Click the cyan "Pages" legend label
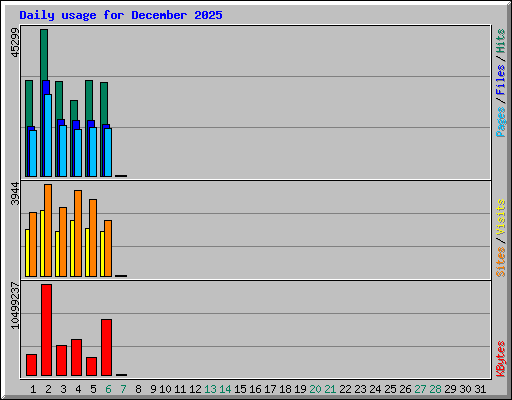This screenshot has width=512, height=400. (501, 122)
